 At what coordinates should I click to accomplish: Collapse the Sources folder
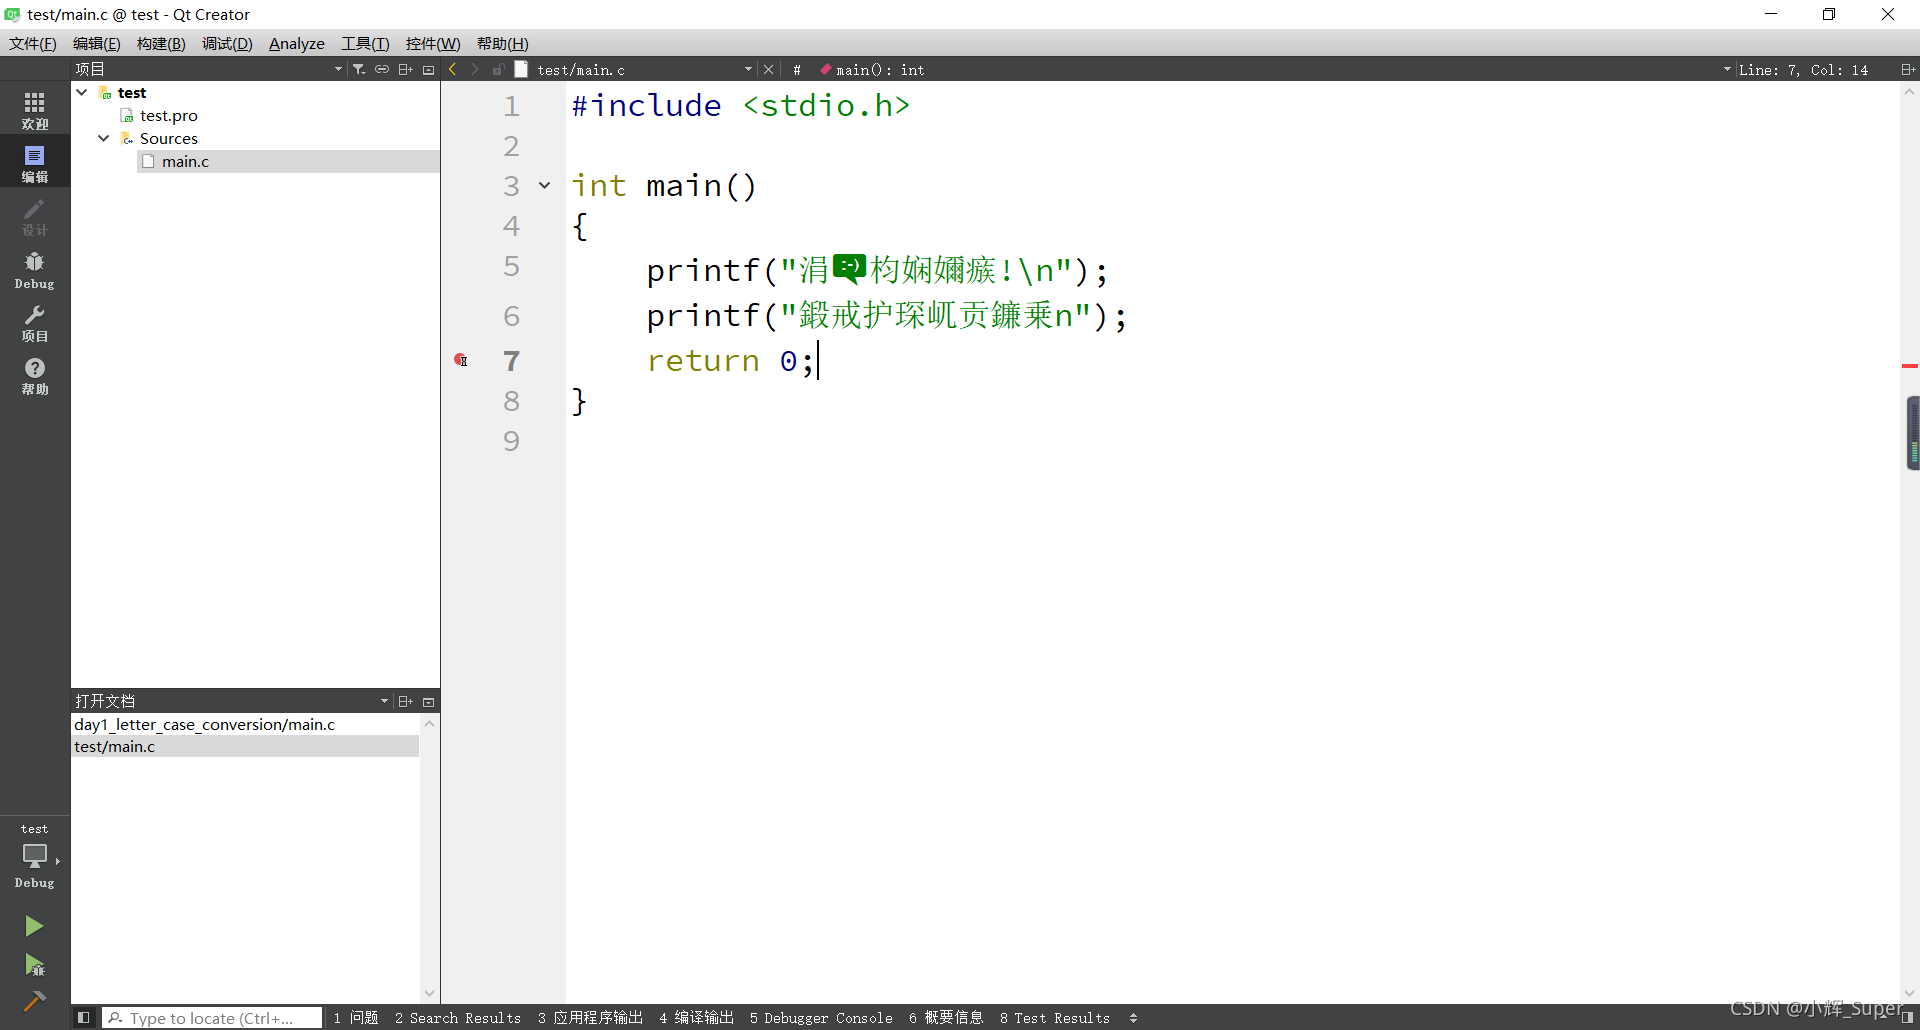click(104, 138)
